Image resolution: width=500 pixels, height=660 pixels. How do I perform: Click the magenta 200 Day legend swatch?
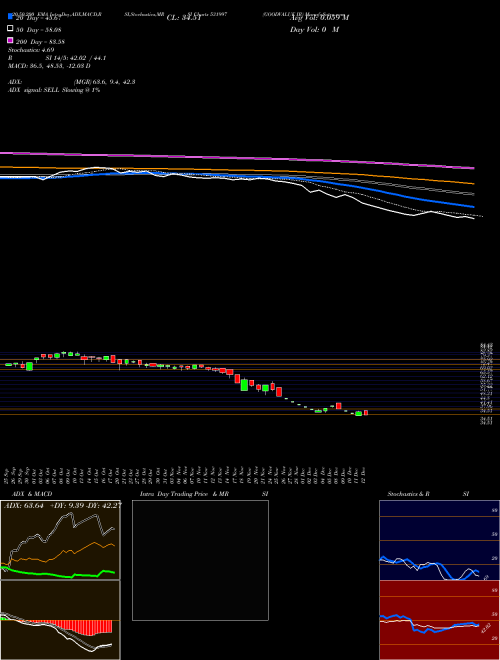pyautogui.click(x=10, y=40)
